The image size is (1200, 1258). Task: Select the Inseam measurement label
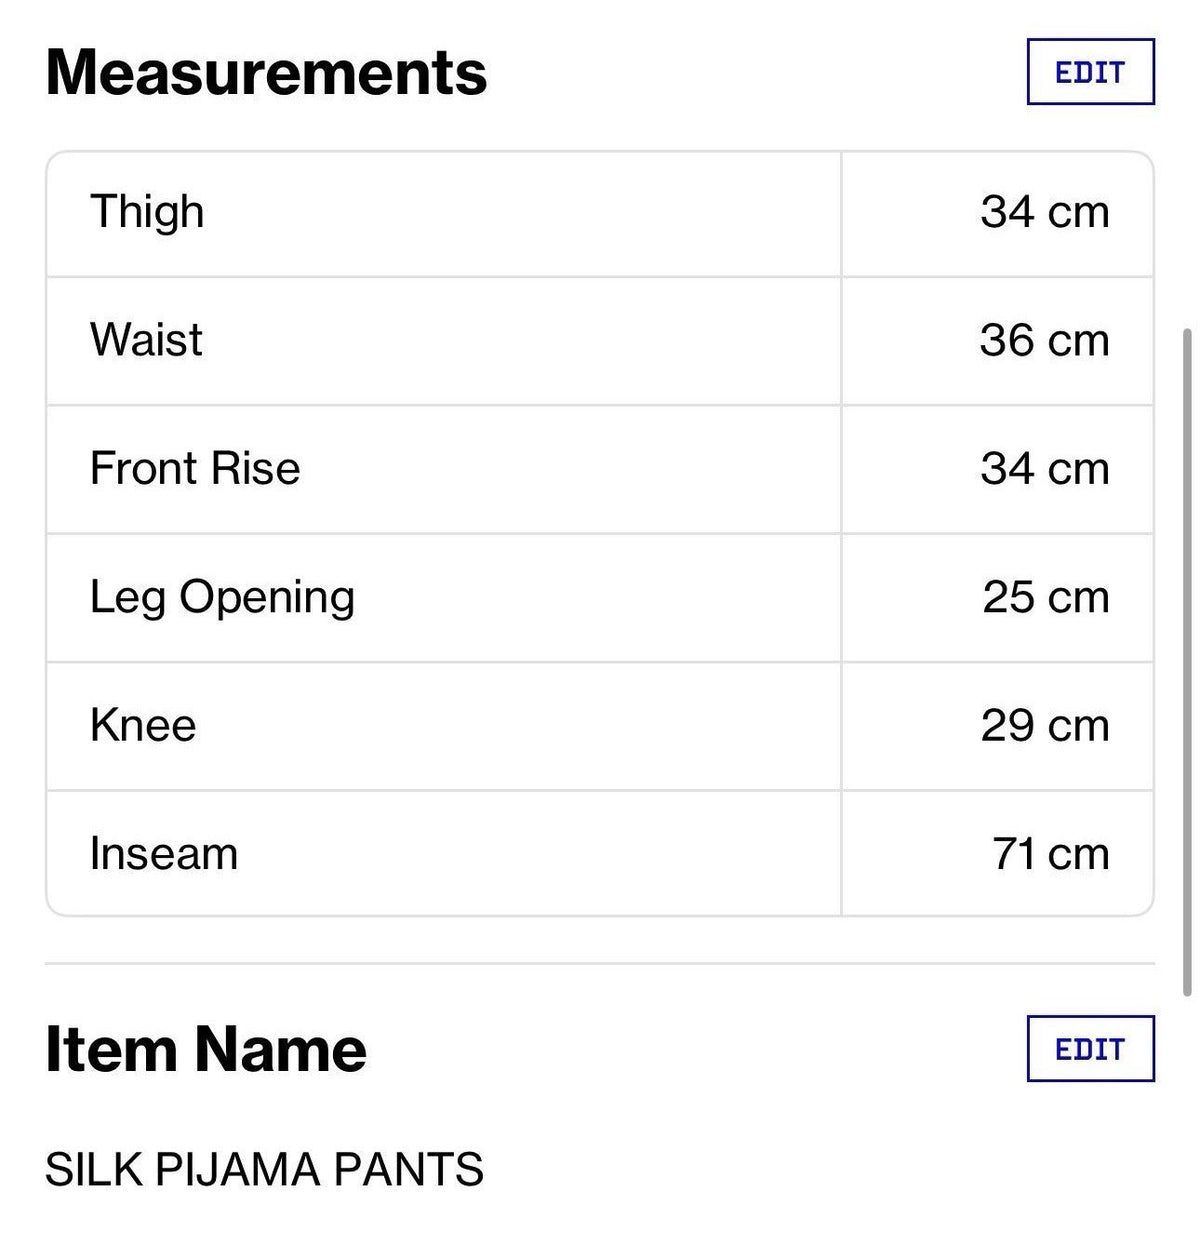tap(164, 854)
